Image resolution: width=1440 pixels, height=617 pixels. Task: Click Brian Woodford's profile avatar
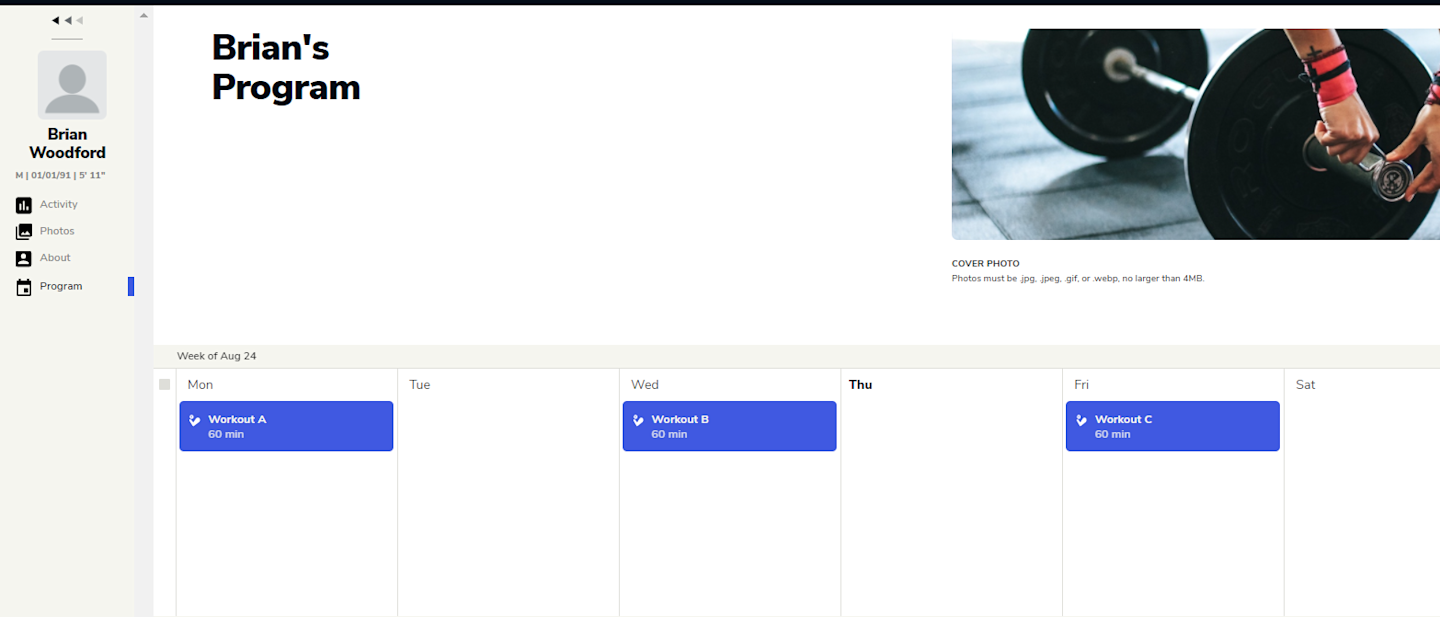tap(72, 85)
